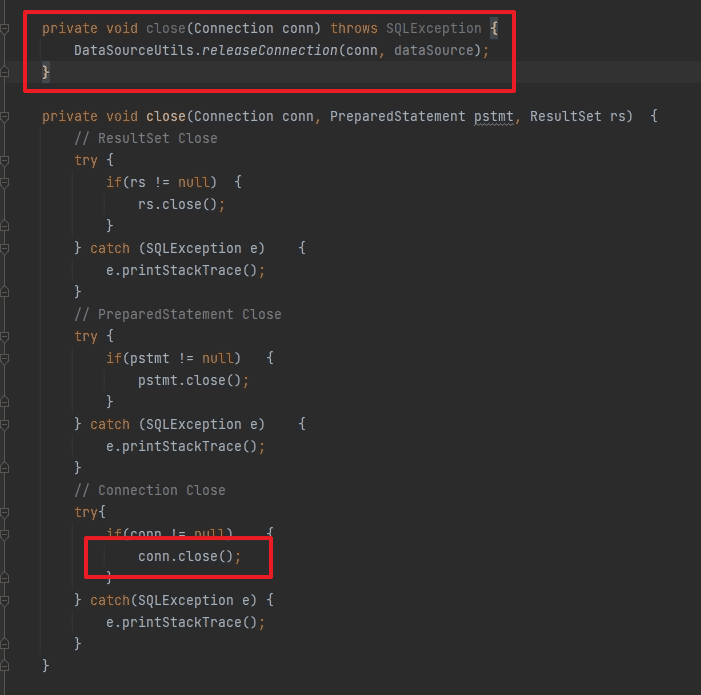The height and width of the screenshot is (695, 701).
Task: Place cursor on DataSourceUtils.releaseConnection call
Action: coord(206,51)
